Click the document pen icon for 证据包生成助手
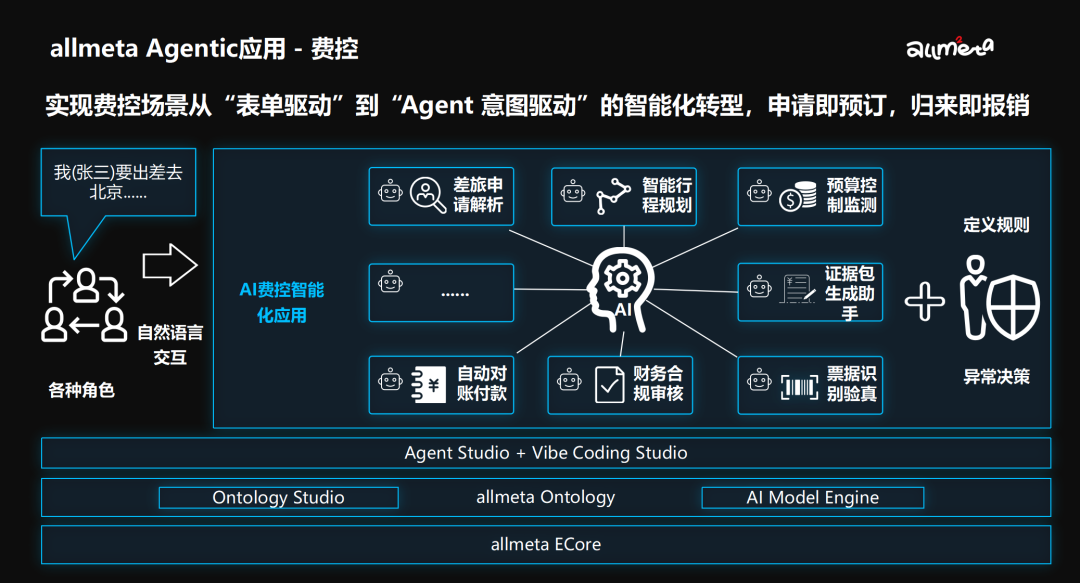This screenshot has width=1080, height=583. pyautogui.click(x=798, y=289)
